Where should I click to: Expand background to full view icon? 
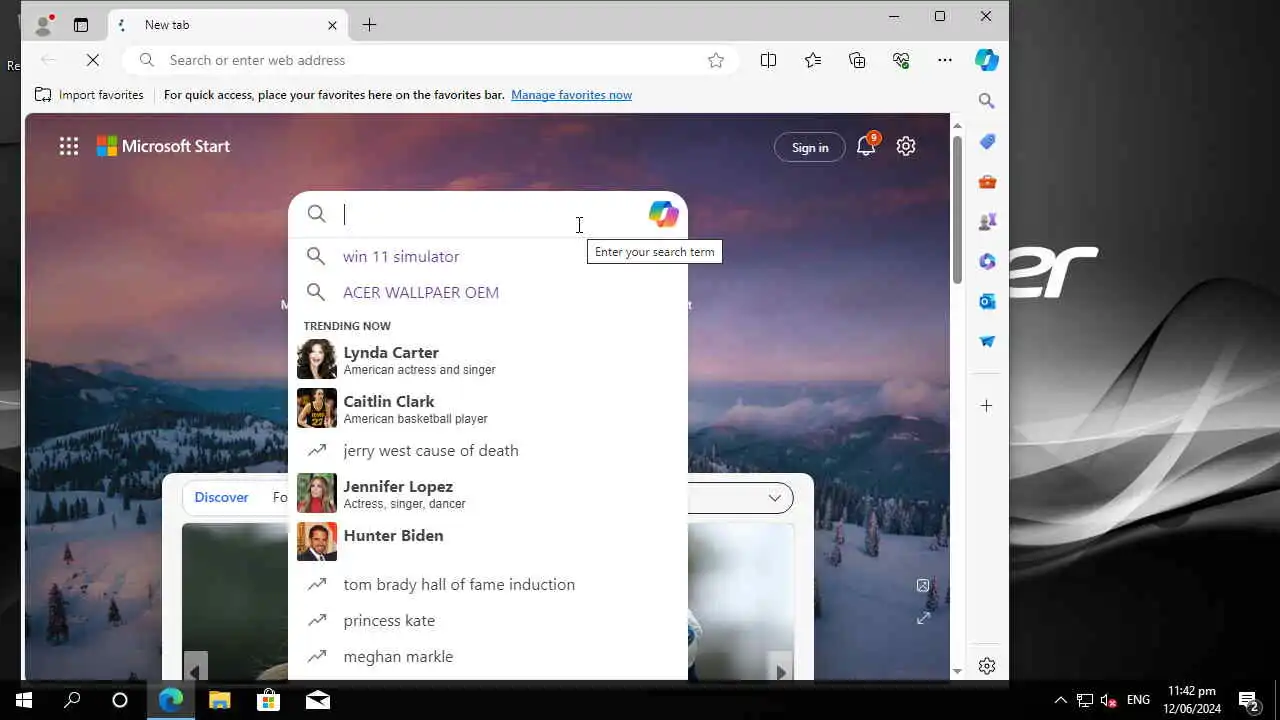[x=923, y=618]
